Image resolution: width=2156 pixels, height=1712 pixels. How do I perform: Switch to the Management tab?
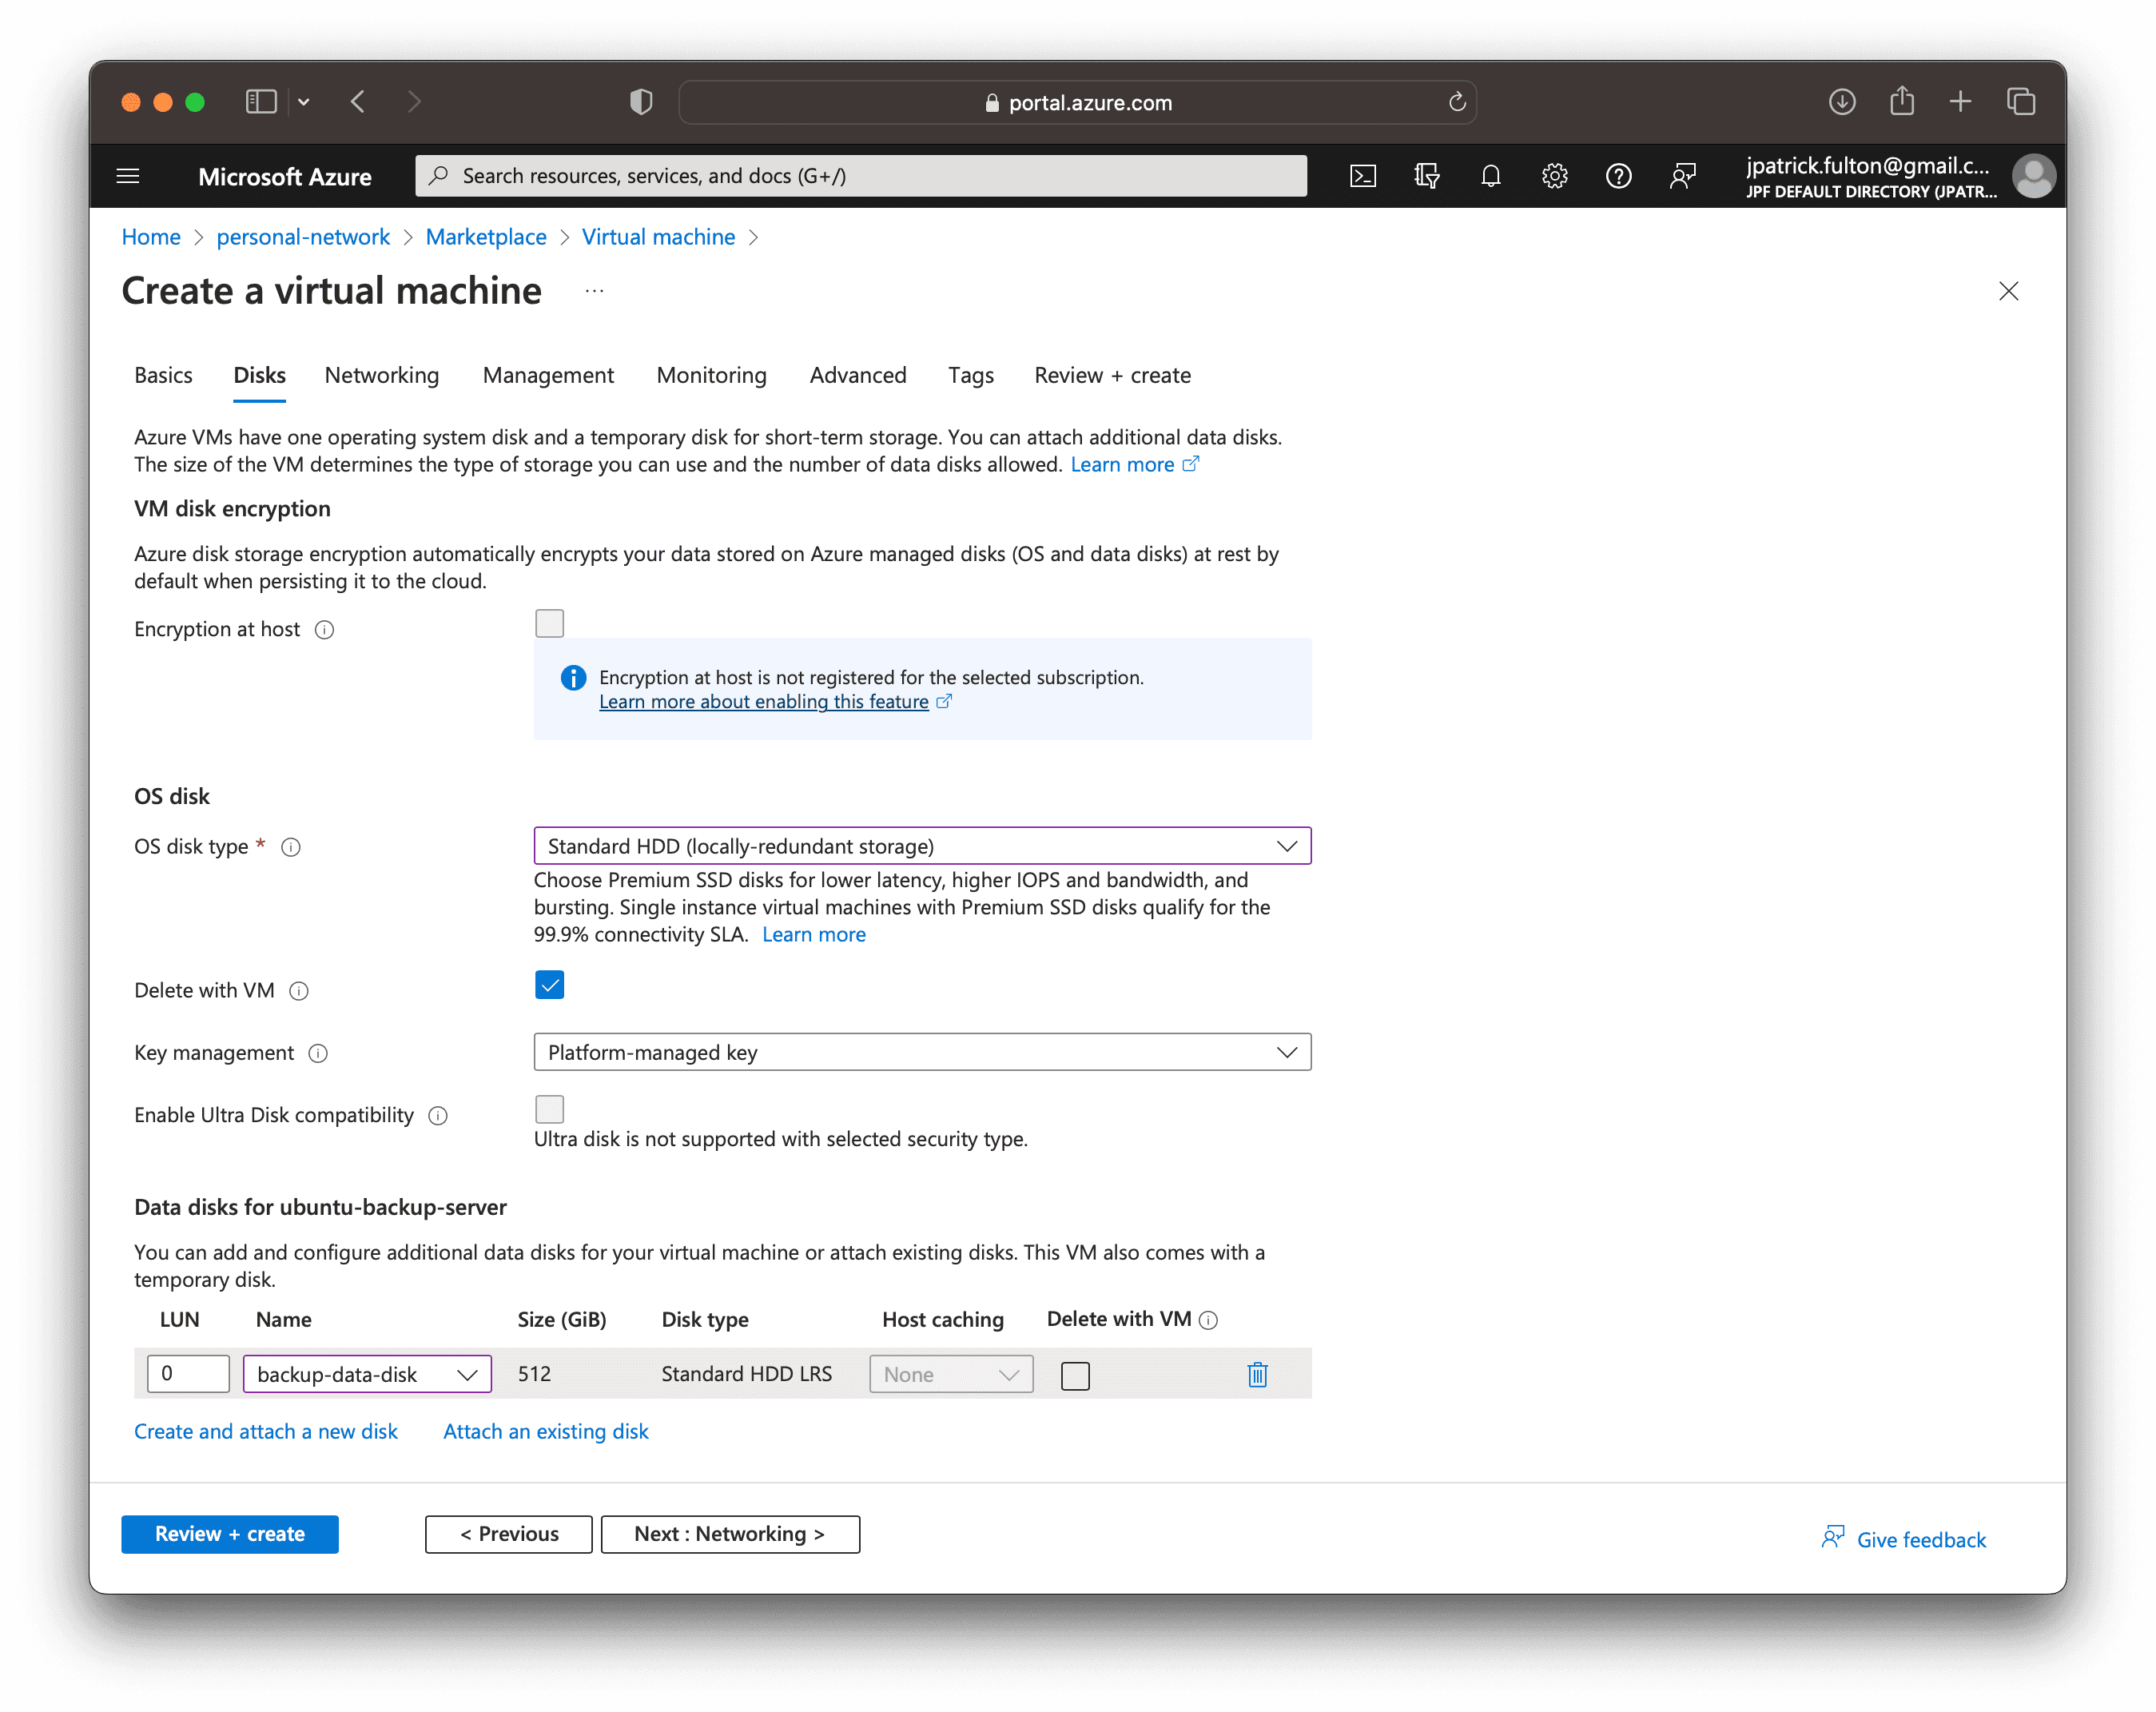click(x=548, y=376)
